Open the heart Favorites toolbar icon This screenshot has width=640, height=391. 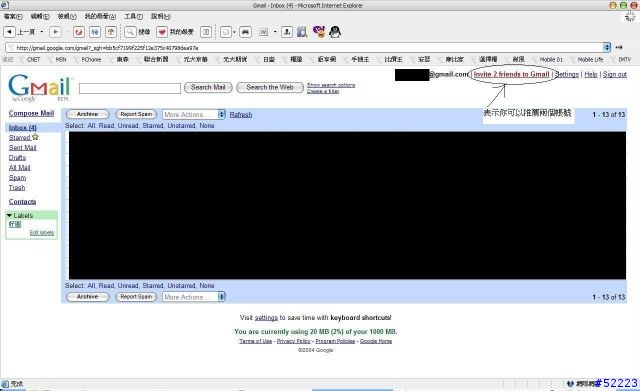(162, 31)
